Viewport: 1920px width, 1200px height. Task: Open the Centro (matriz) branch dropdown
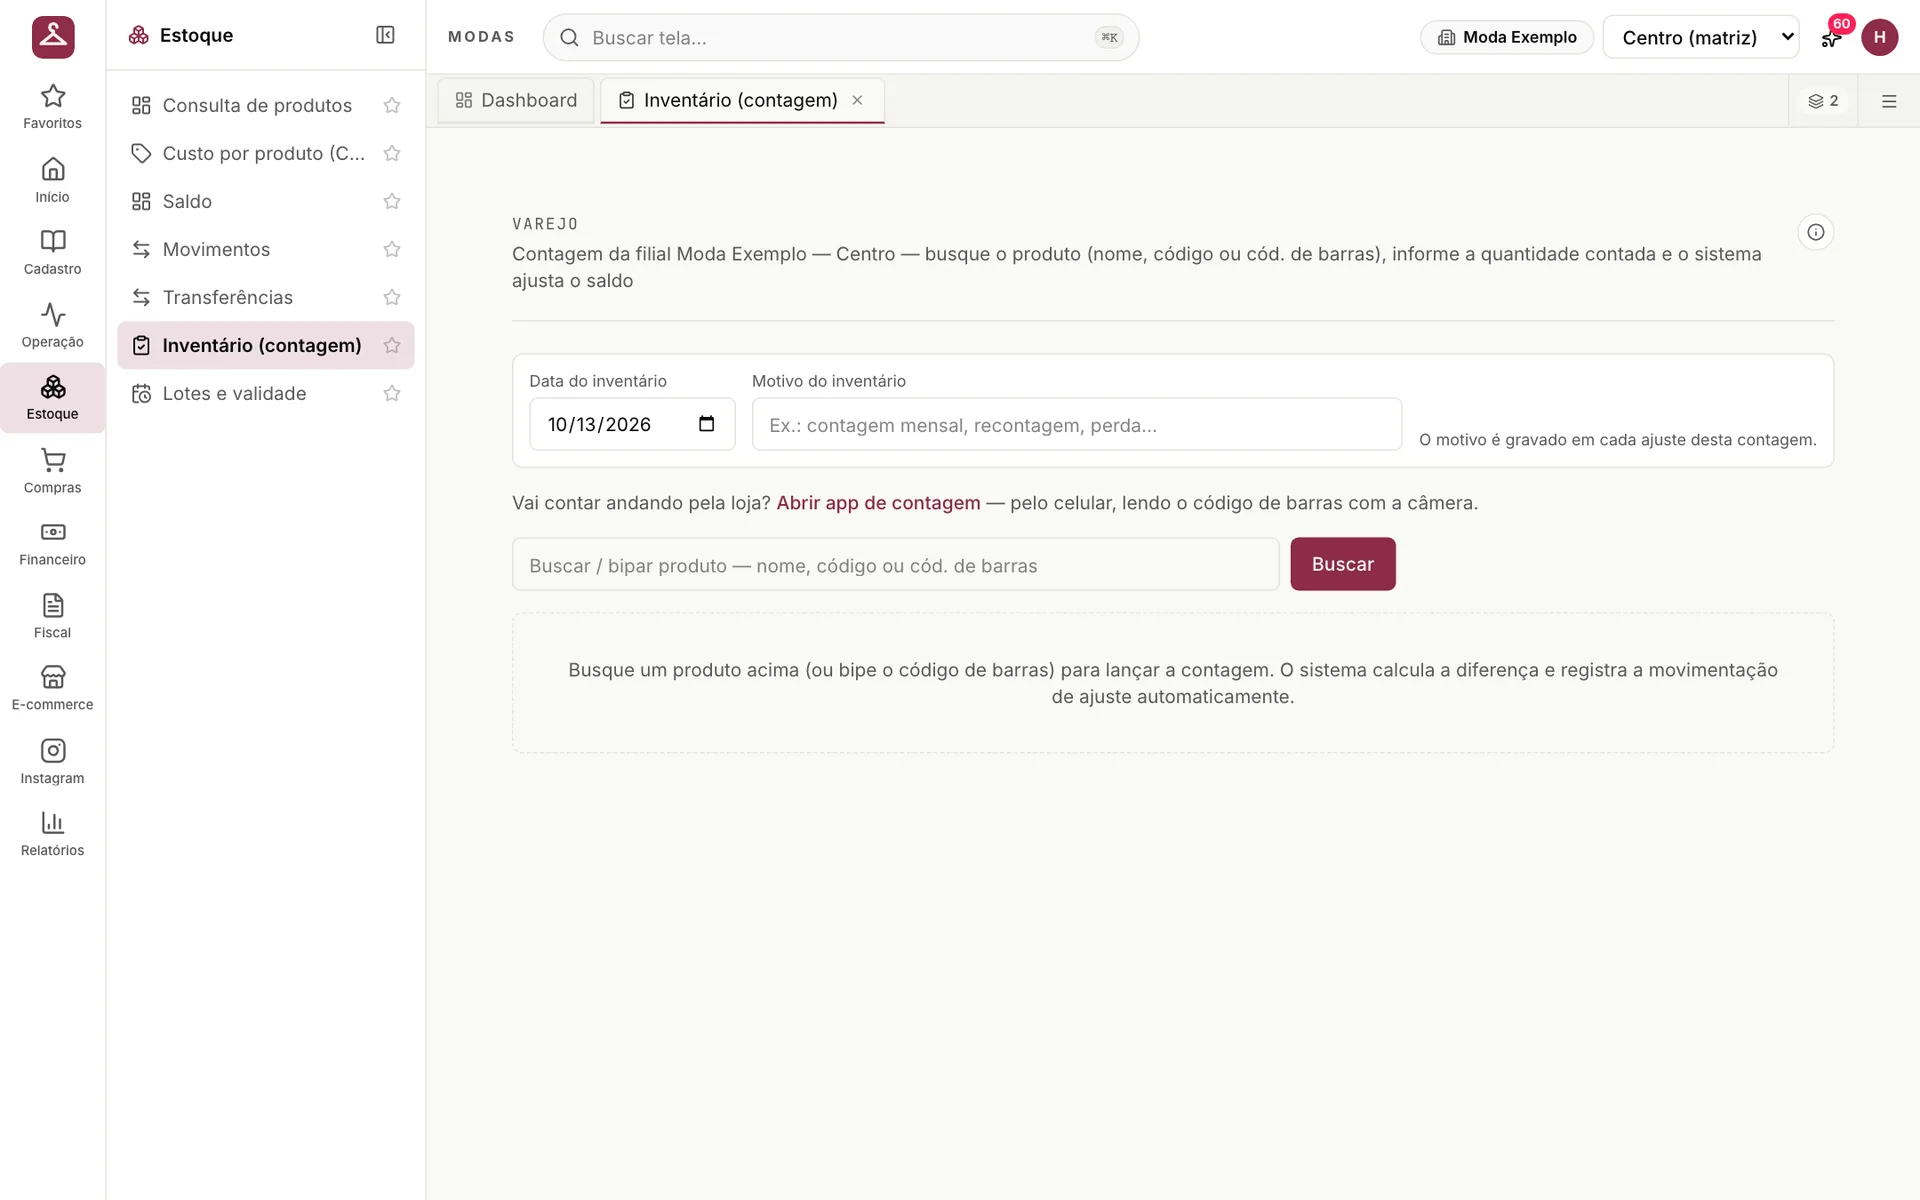(1700, 37)
